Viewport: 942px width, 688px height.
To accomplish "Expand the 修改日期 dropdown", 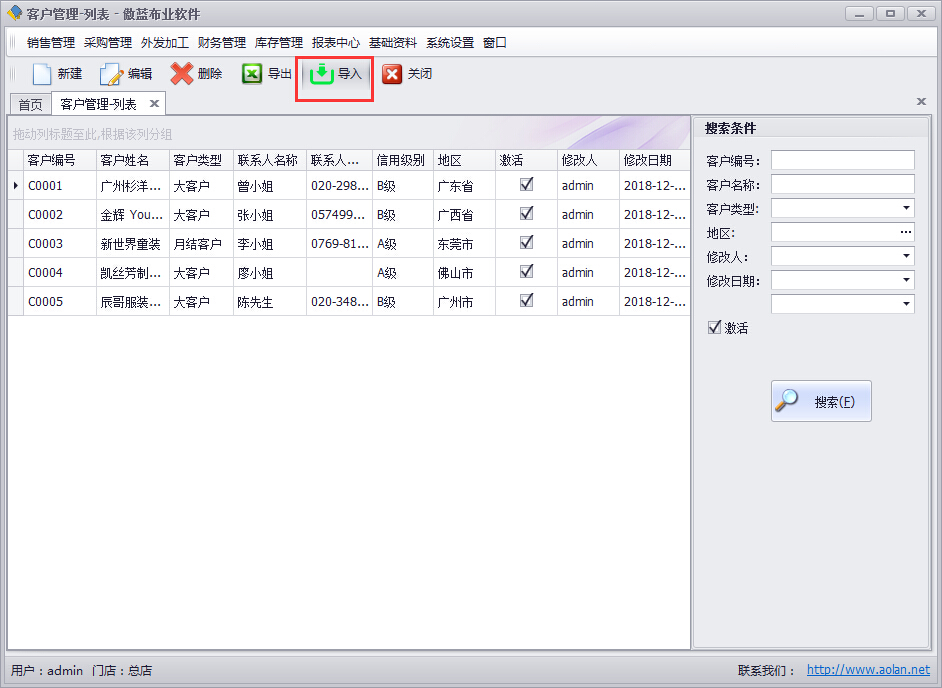I will [x=906, y=280].
